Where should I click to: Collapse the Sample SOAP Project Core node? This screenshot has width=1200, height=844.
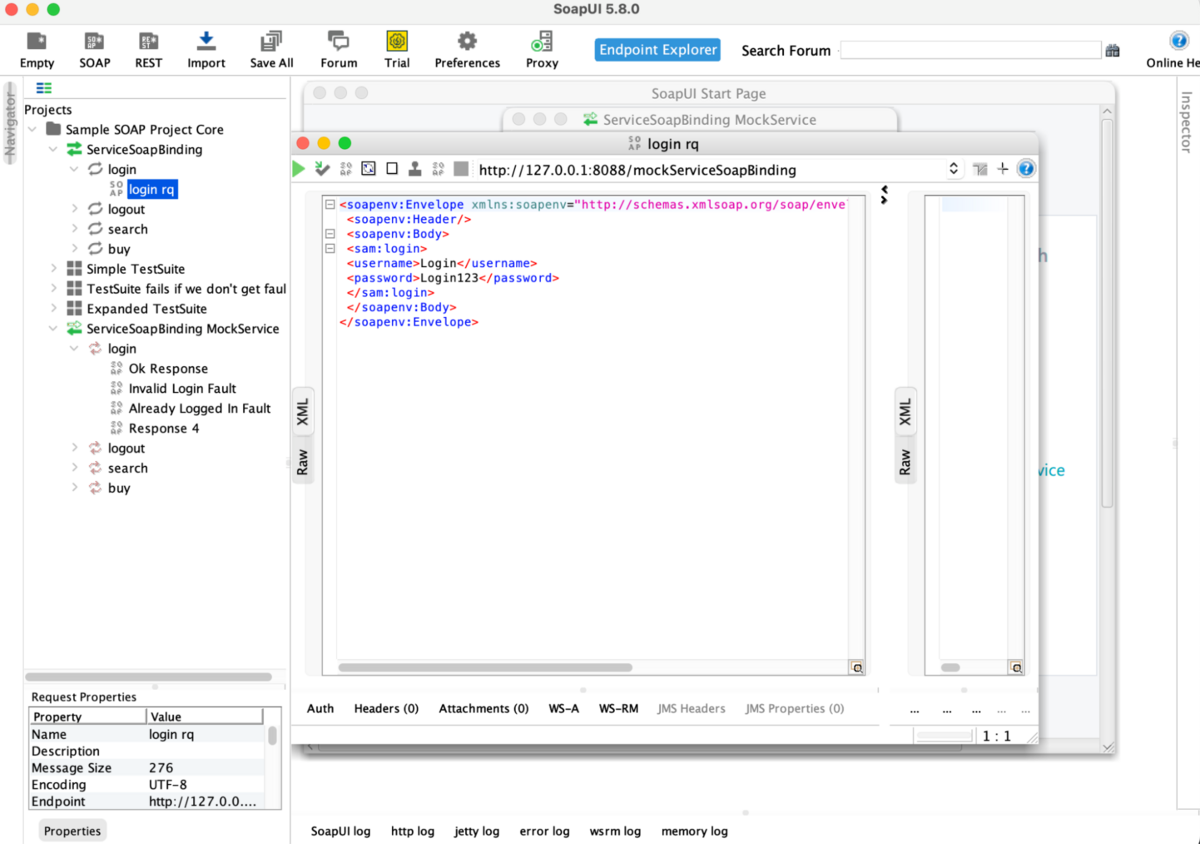tap(33, 129)
